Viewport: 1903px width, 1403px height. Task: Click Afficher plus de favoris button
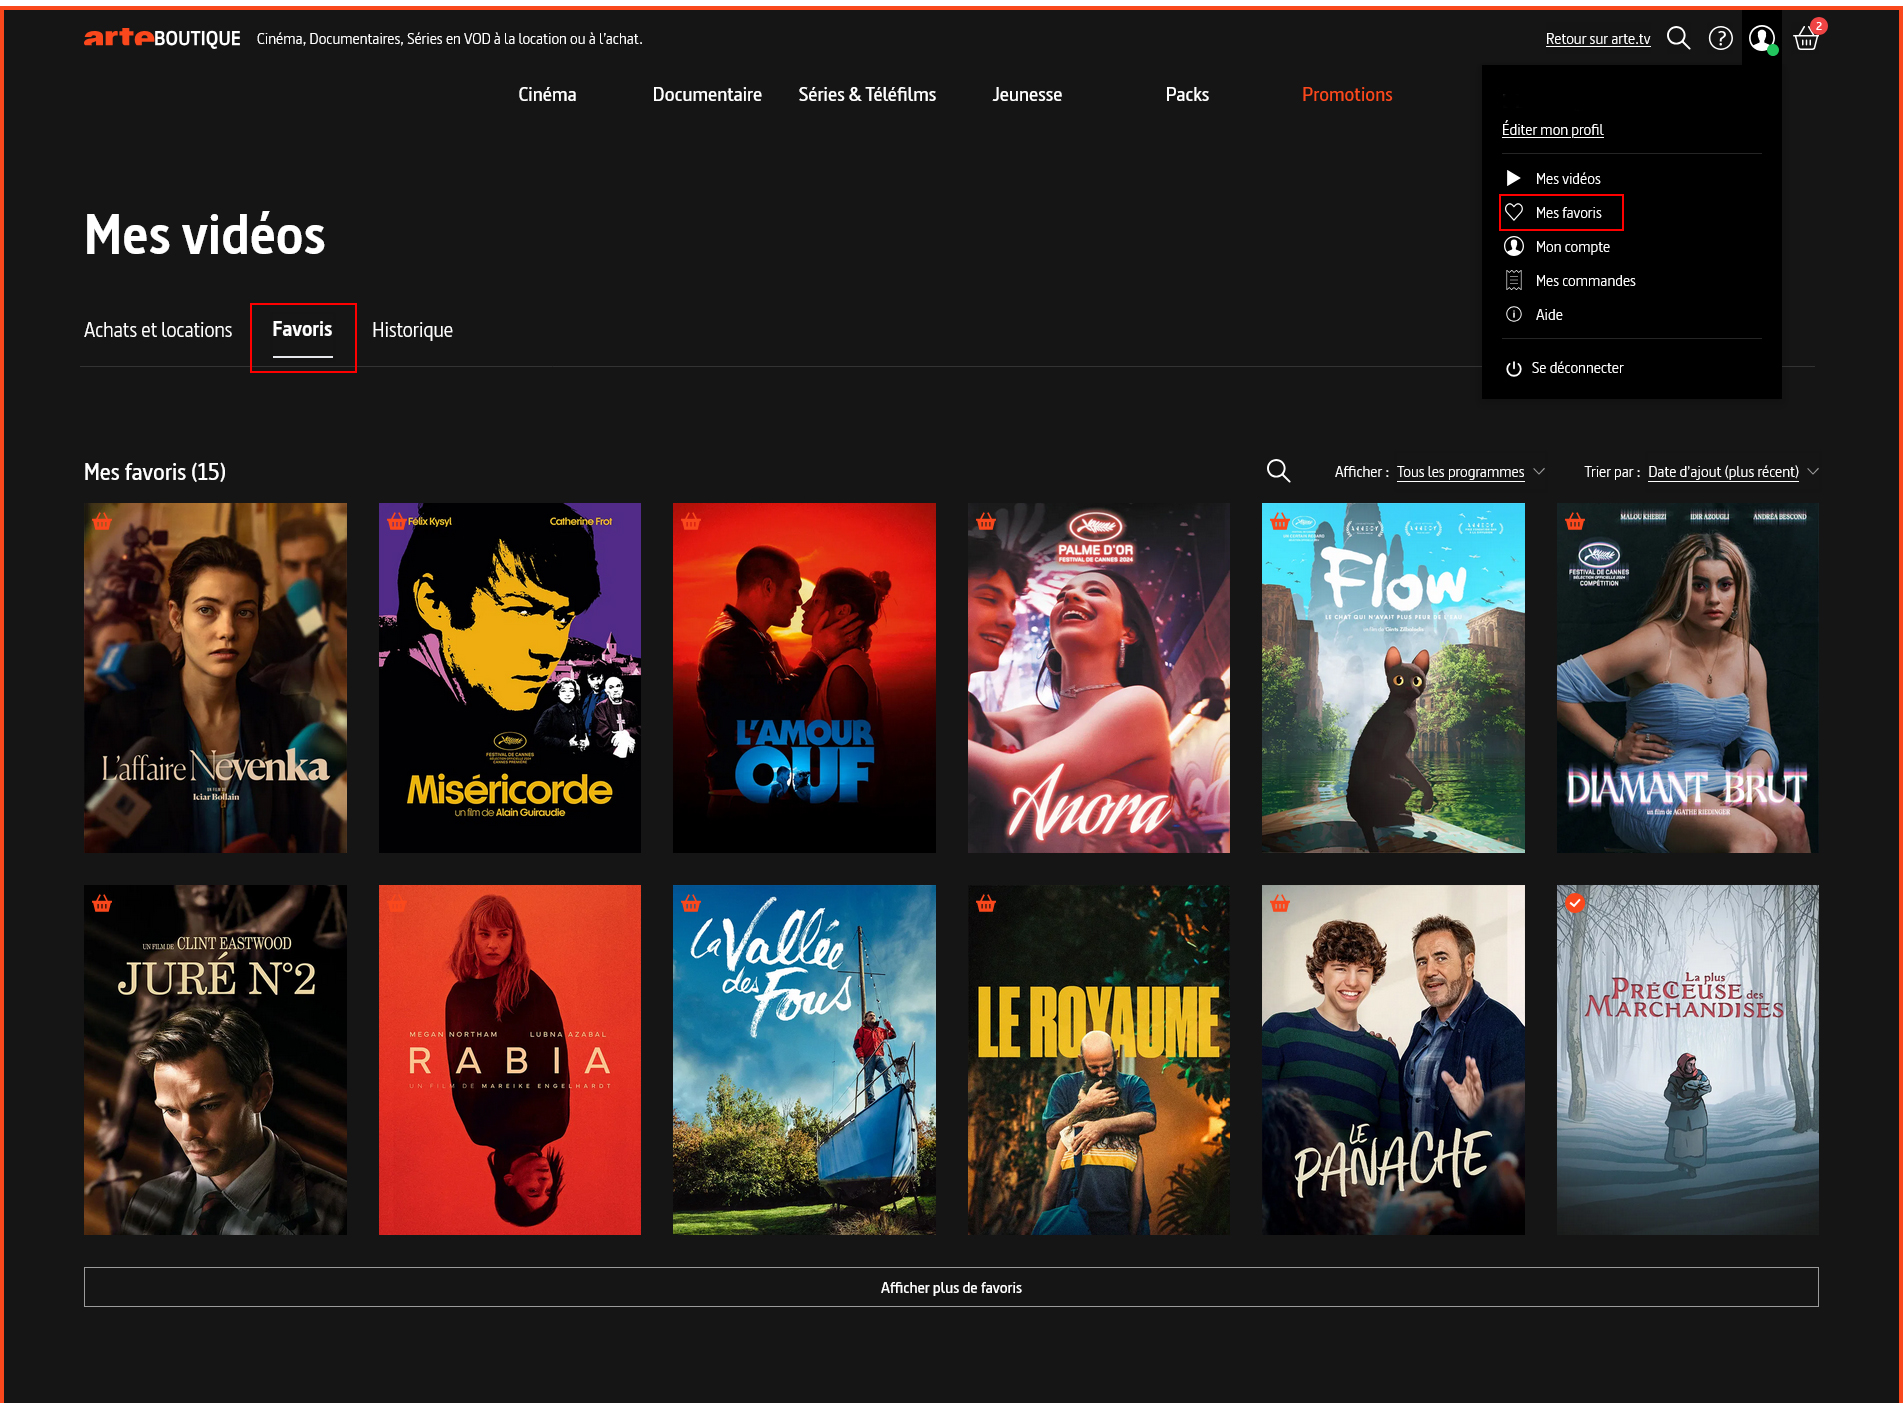(951, 1287)
